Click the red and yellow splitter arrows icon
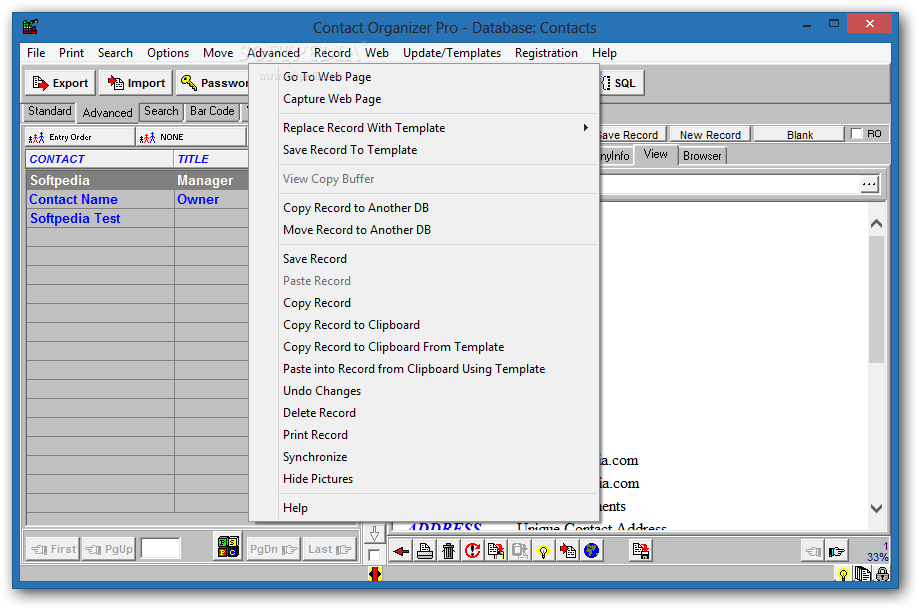The height and width of the screenshot is (609, 919). (375, 574)
